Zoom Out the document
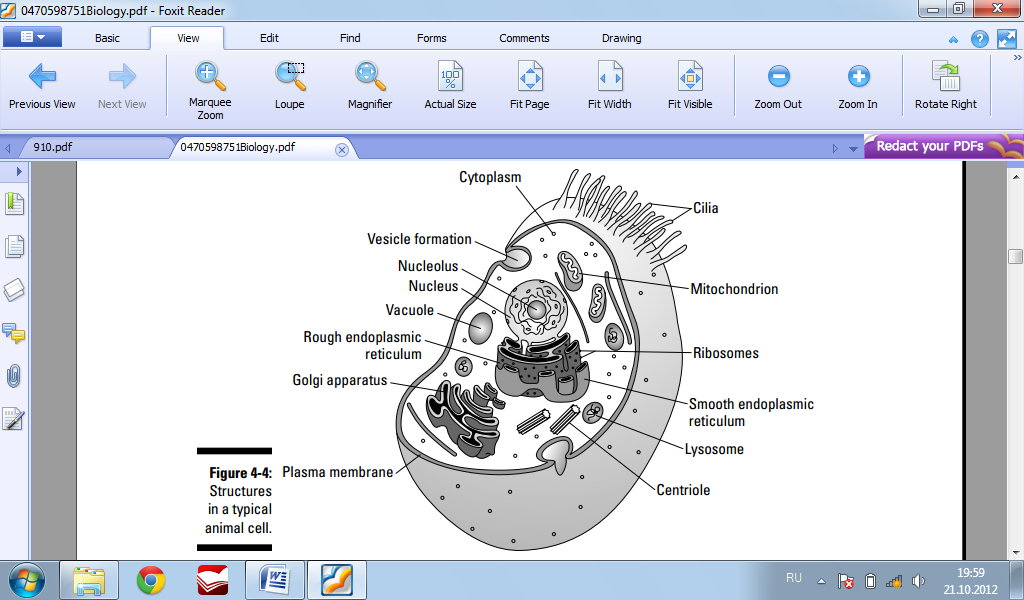The image size is (1024, 600). pyautogui.click(x=778, y=86)
